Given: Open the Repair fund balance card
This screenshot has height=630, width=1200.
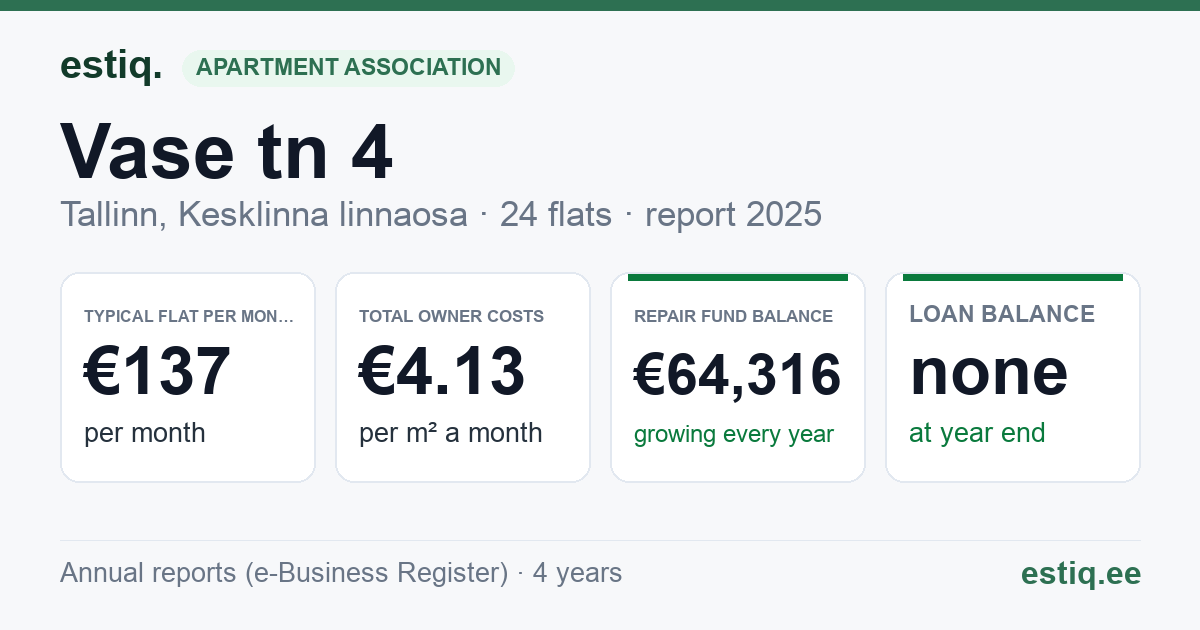Looking at the screenshot, I should (738, 378).
